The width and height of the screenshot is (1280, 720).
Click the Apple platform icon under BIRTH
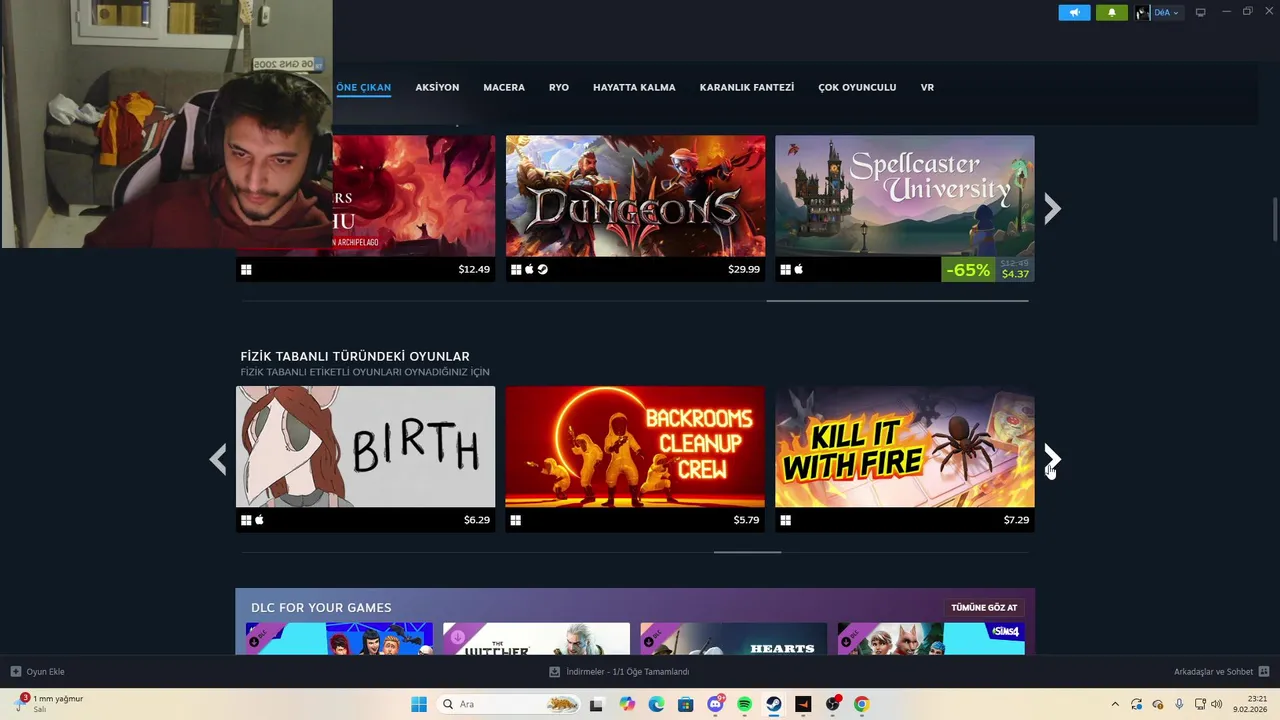[x=259, y=520]
